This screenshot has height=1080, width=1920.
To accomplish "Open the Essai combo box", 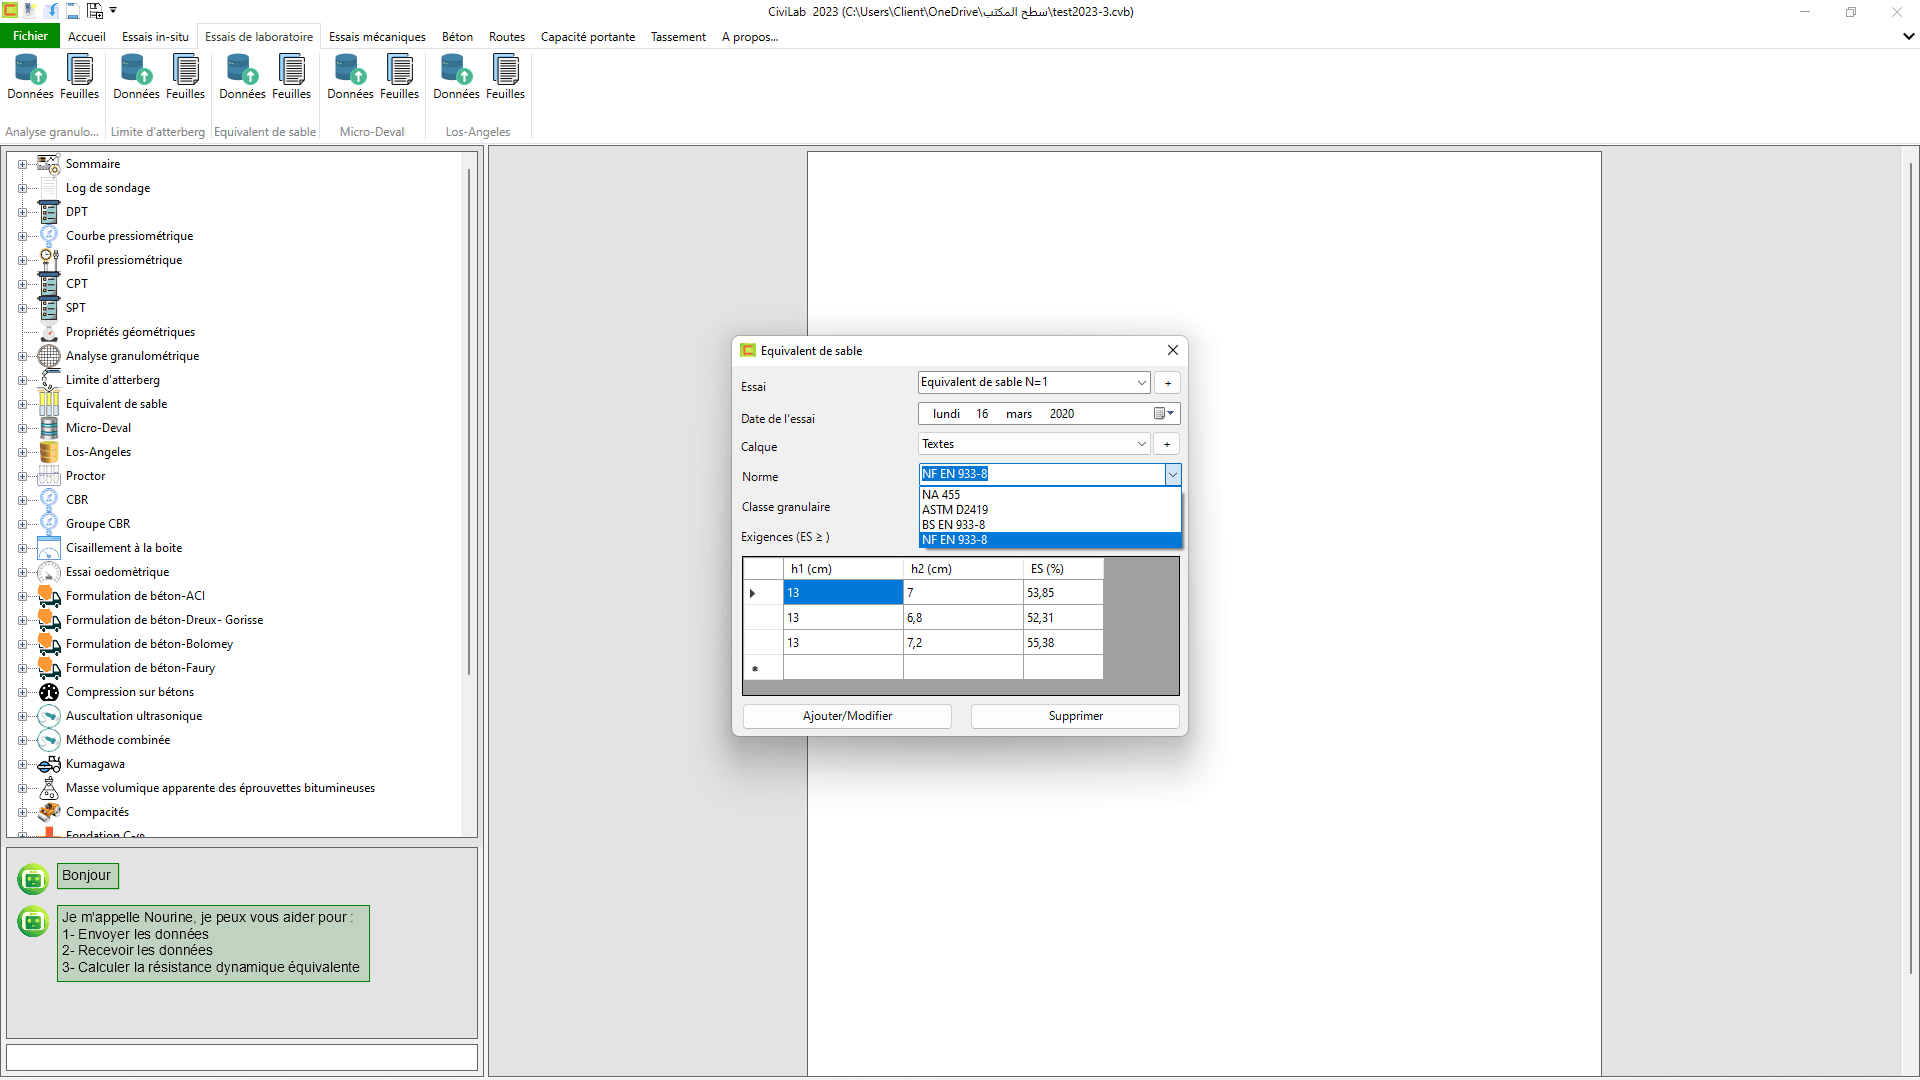I will [x=1034, y=382].
